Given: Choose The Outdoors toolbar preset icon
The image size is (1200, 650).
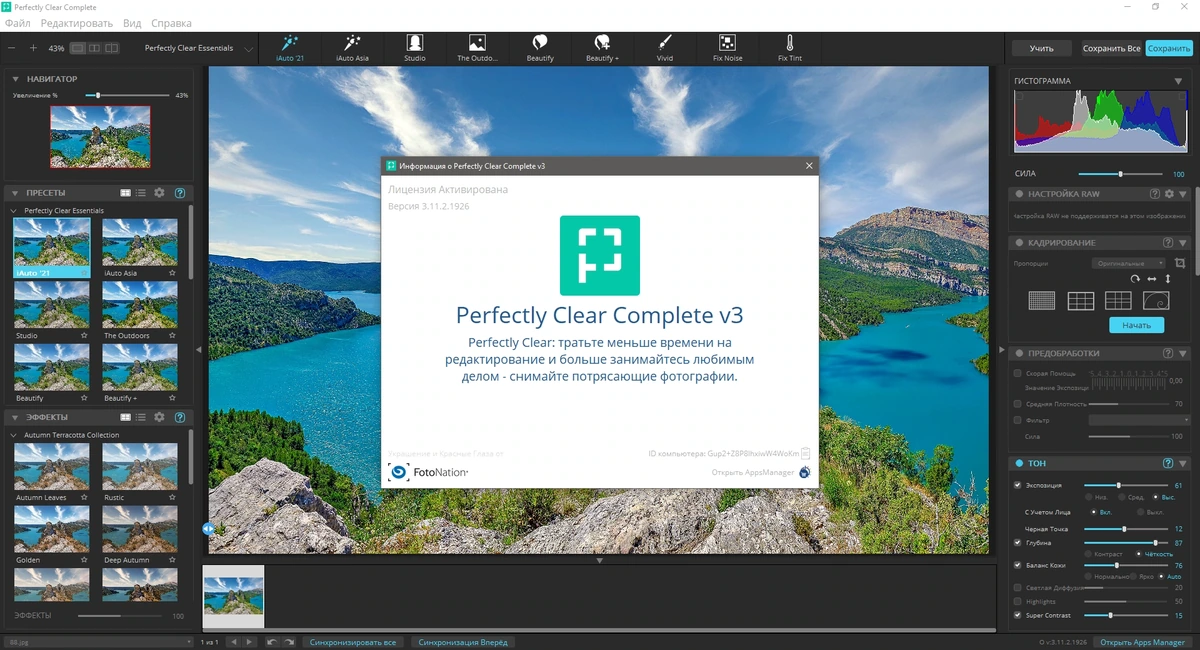Looking at the screenshot, I should [477, 47].
